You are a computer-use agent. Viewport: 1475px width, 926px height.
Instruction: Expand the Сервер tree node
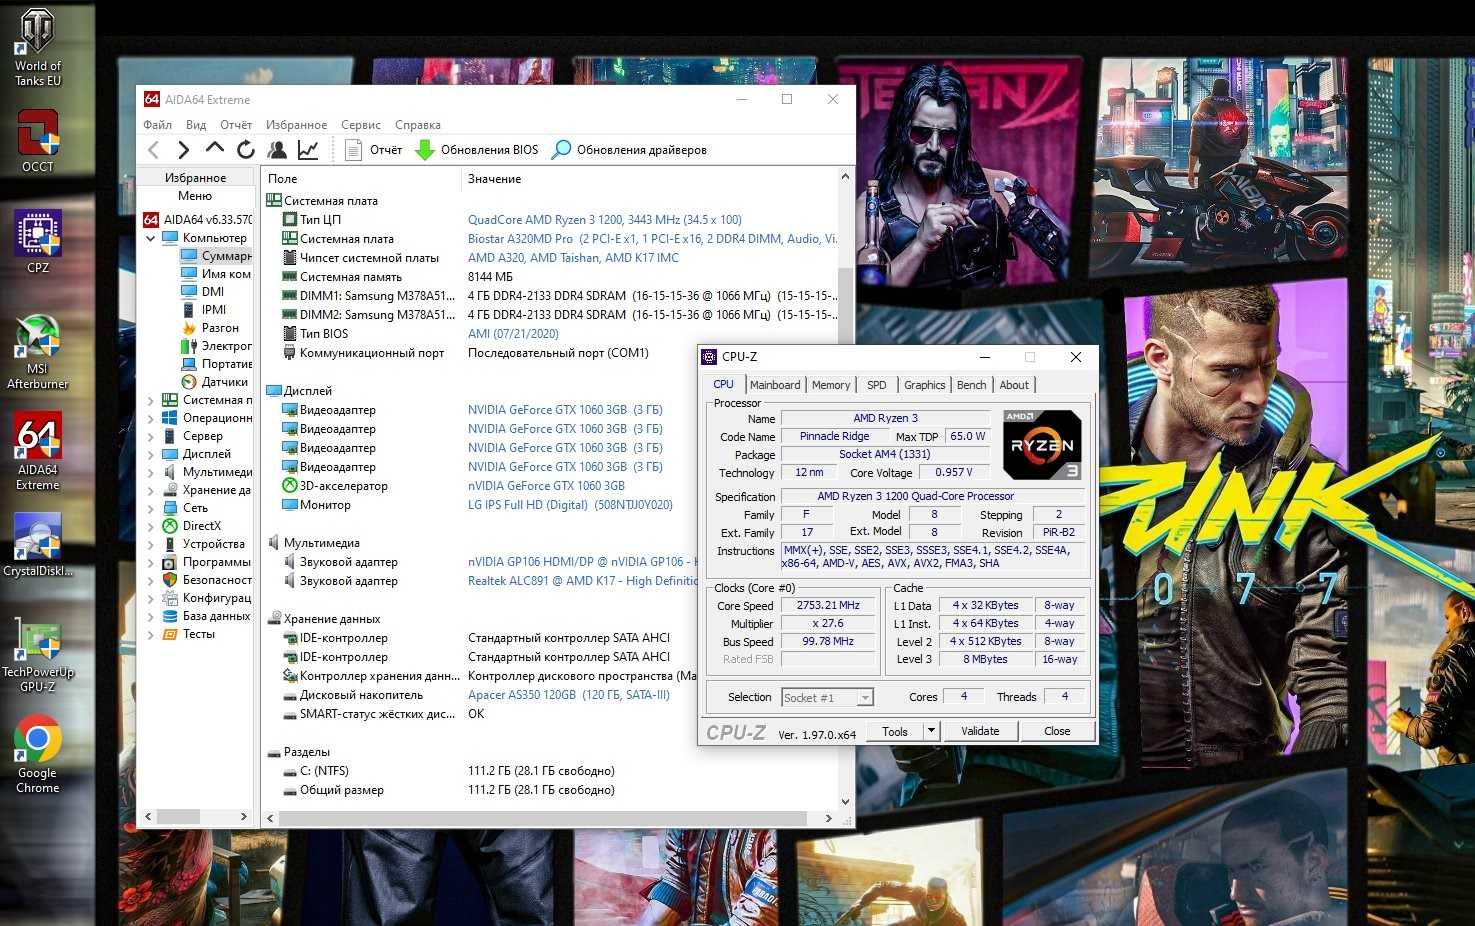[x=151, y=436]
